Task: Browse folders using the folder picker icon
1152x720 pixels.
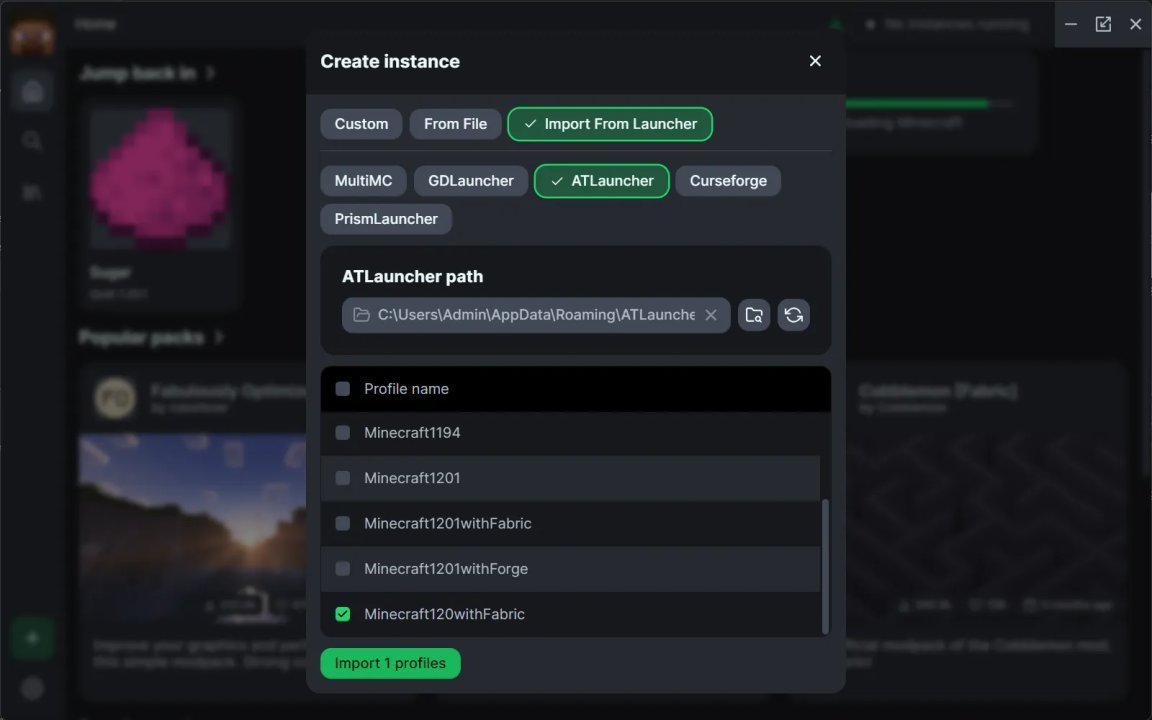Action: point(753,314)
